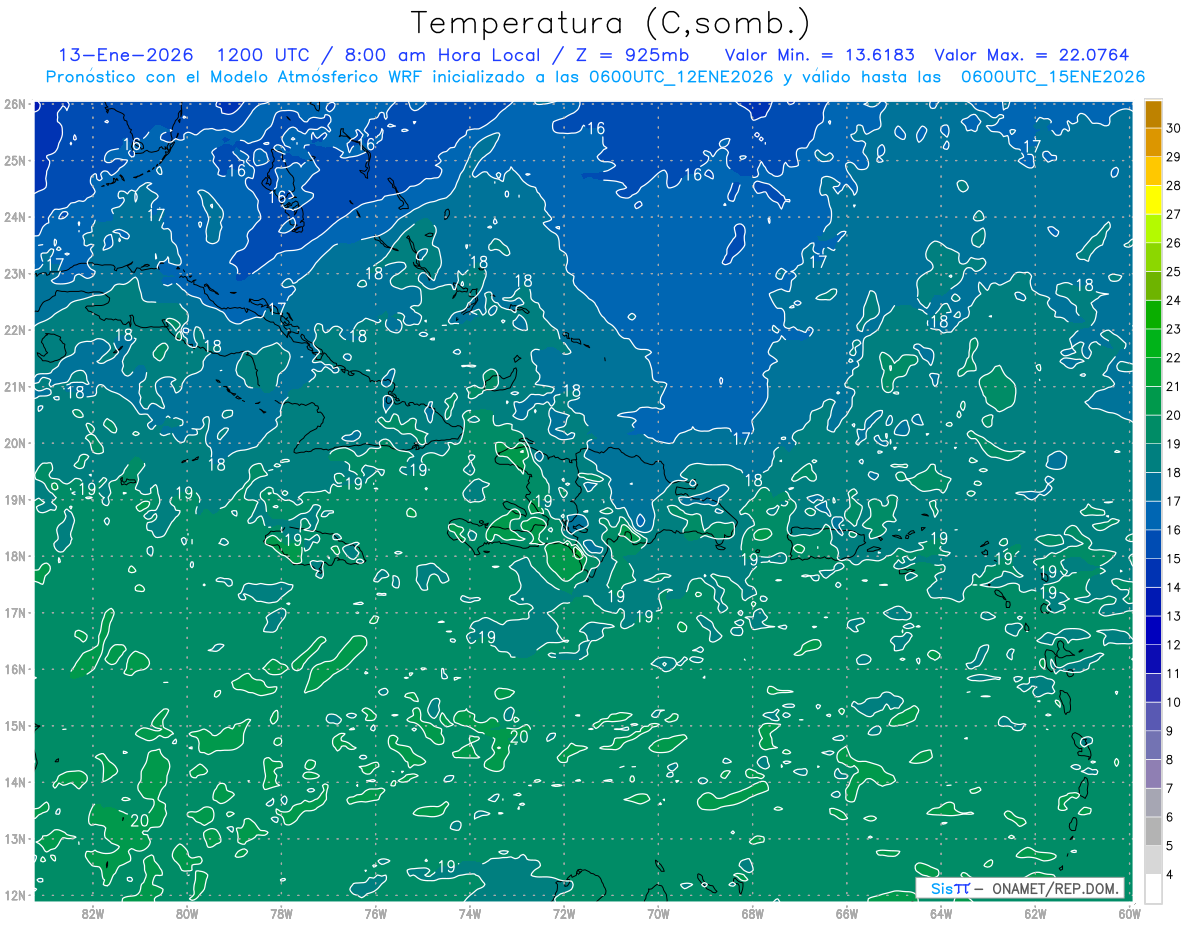Click the '16N' latitude axis label
Screen dimensions: 1200x927
click(15, 669)
